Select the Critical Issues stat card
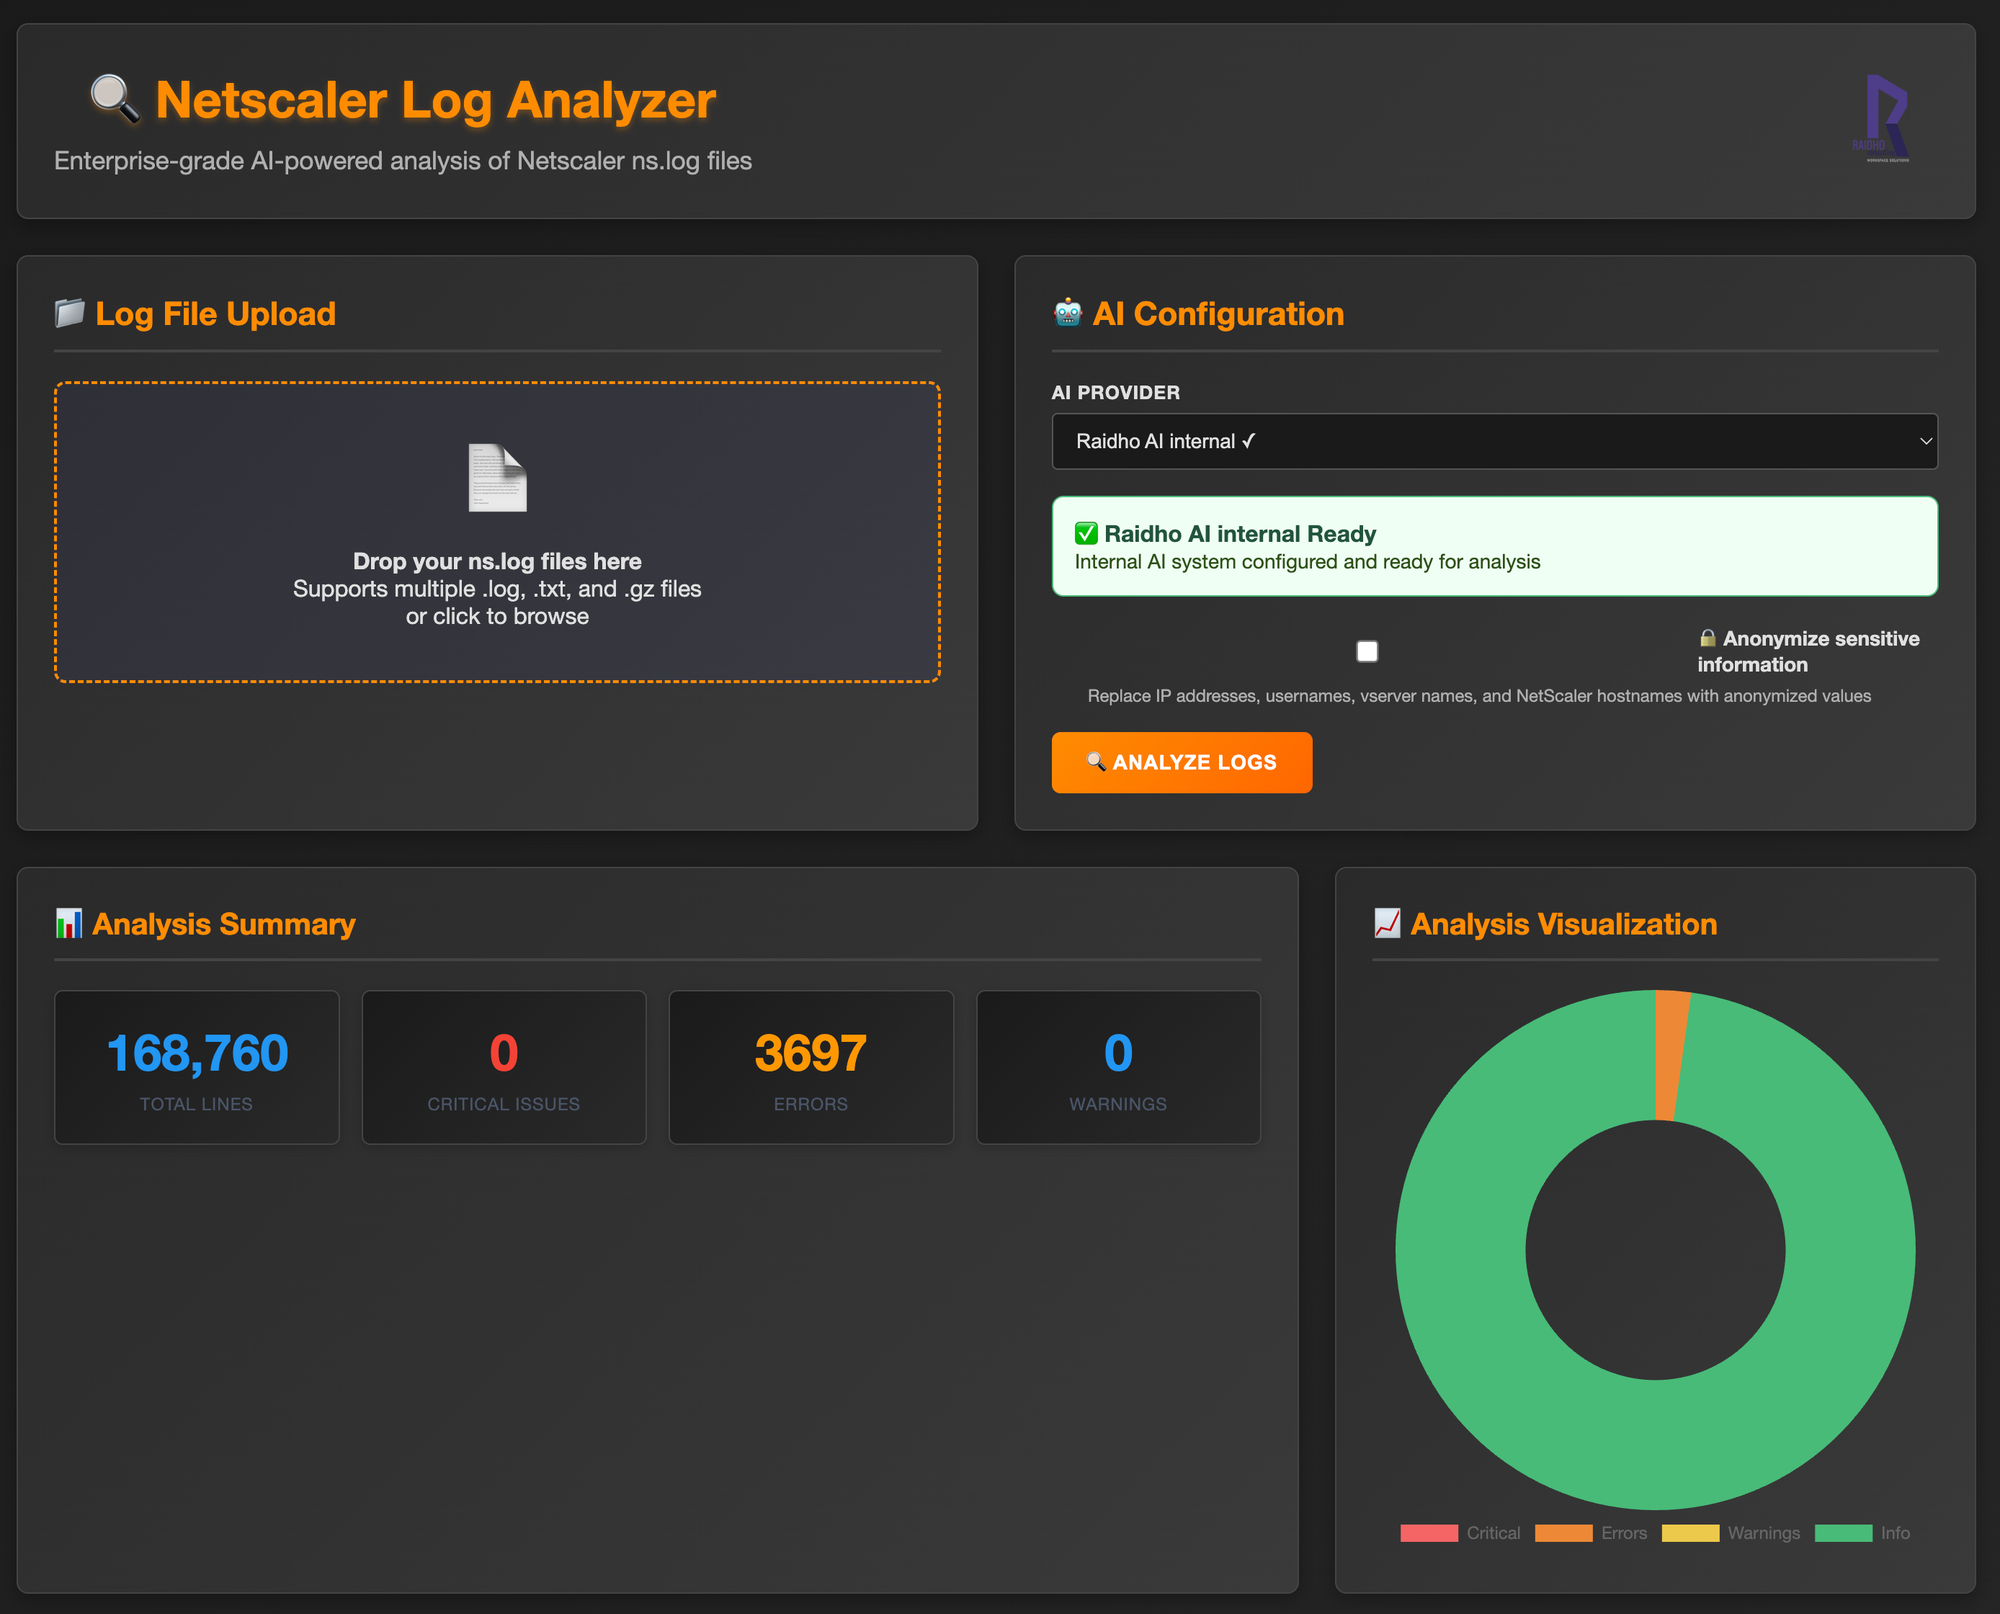2000x1614 pixels. click(x=504, y=1067)
